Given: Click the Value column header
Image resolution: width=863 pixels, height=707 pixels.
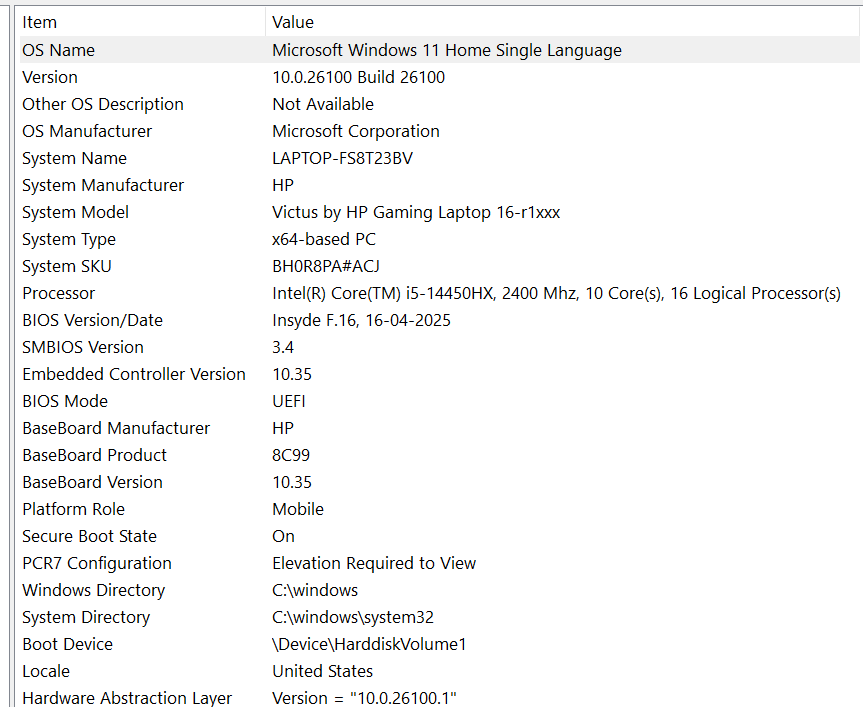Looking at the screenshot, I should 293,22.
